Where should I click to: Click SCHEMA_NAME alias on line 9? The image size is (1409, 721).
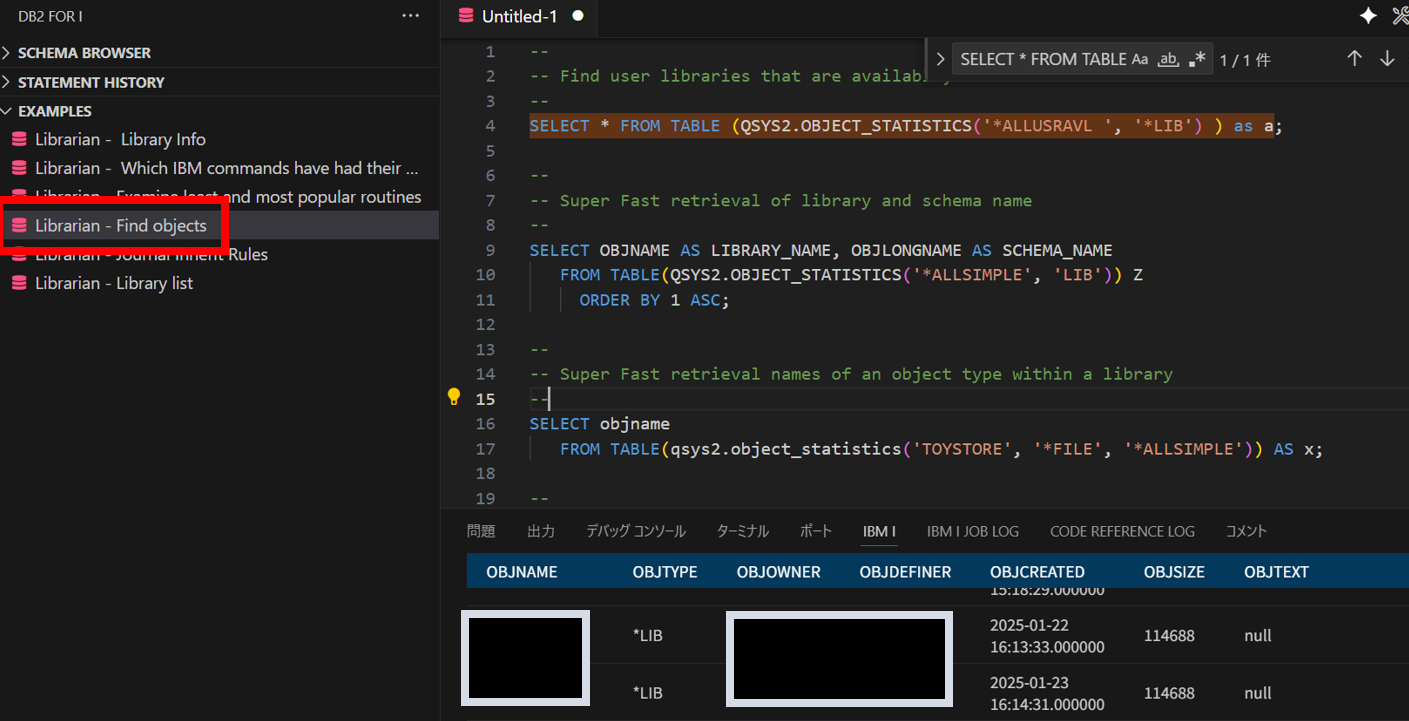(x=1057, y=250)
